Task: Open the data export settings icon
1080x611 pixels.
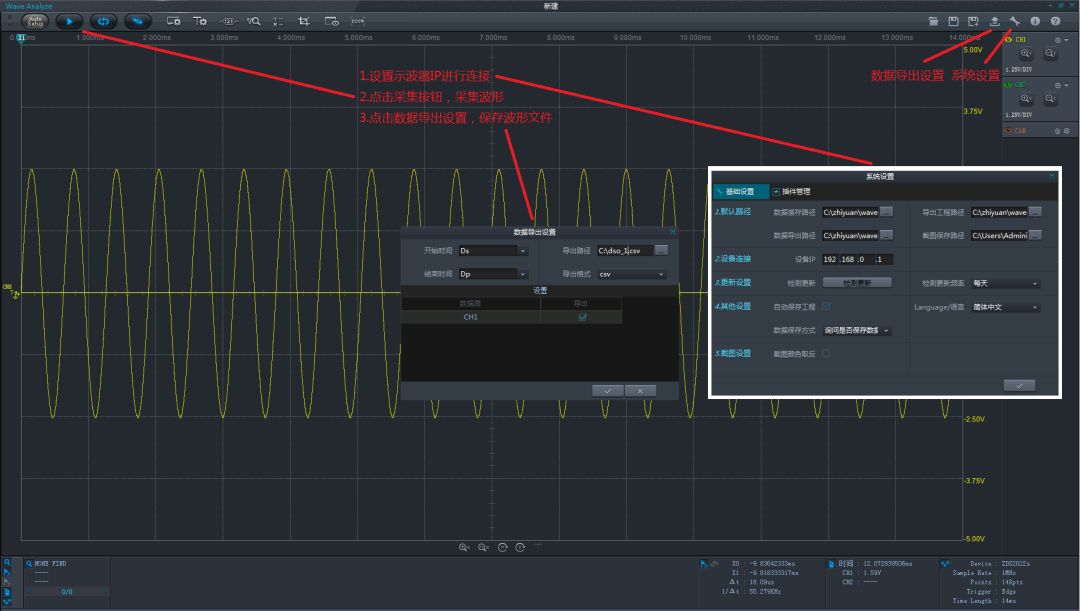Action: [994, 20]
